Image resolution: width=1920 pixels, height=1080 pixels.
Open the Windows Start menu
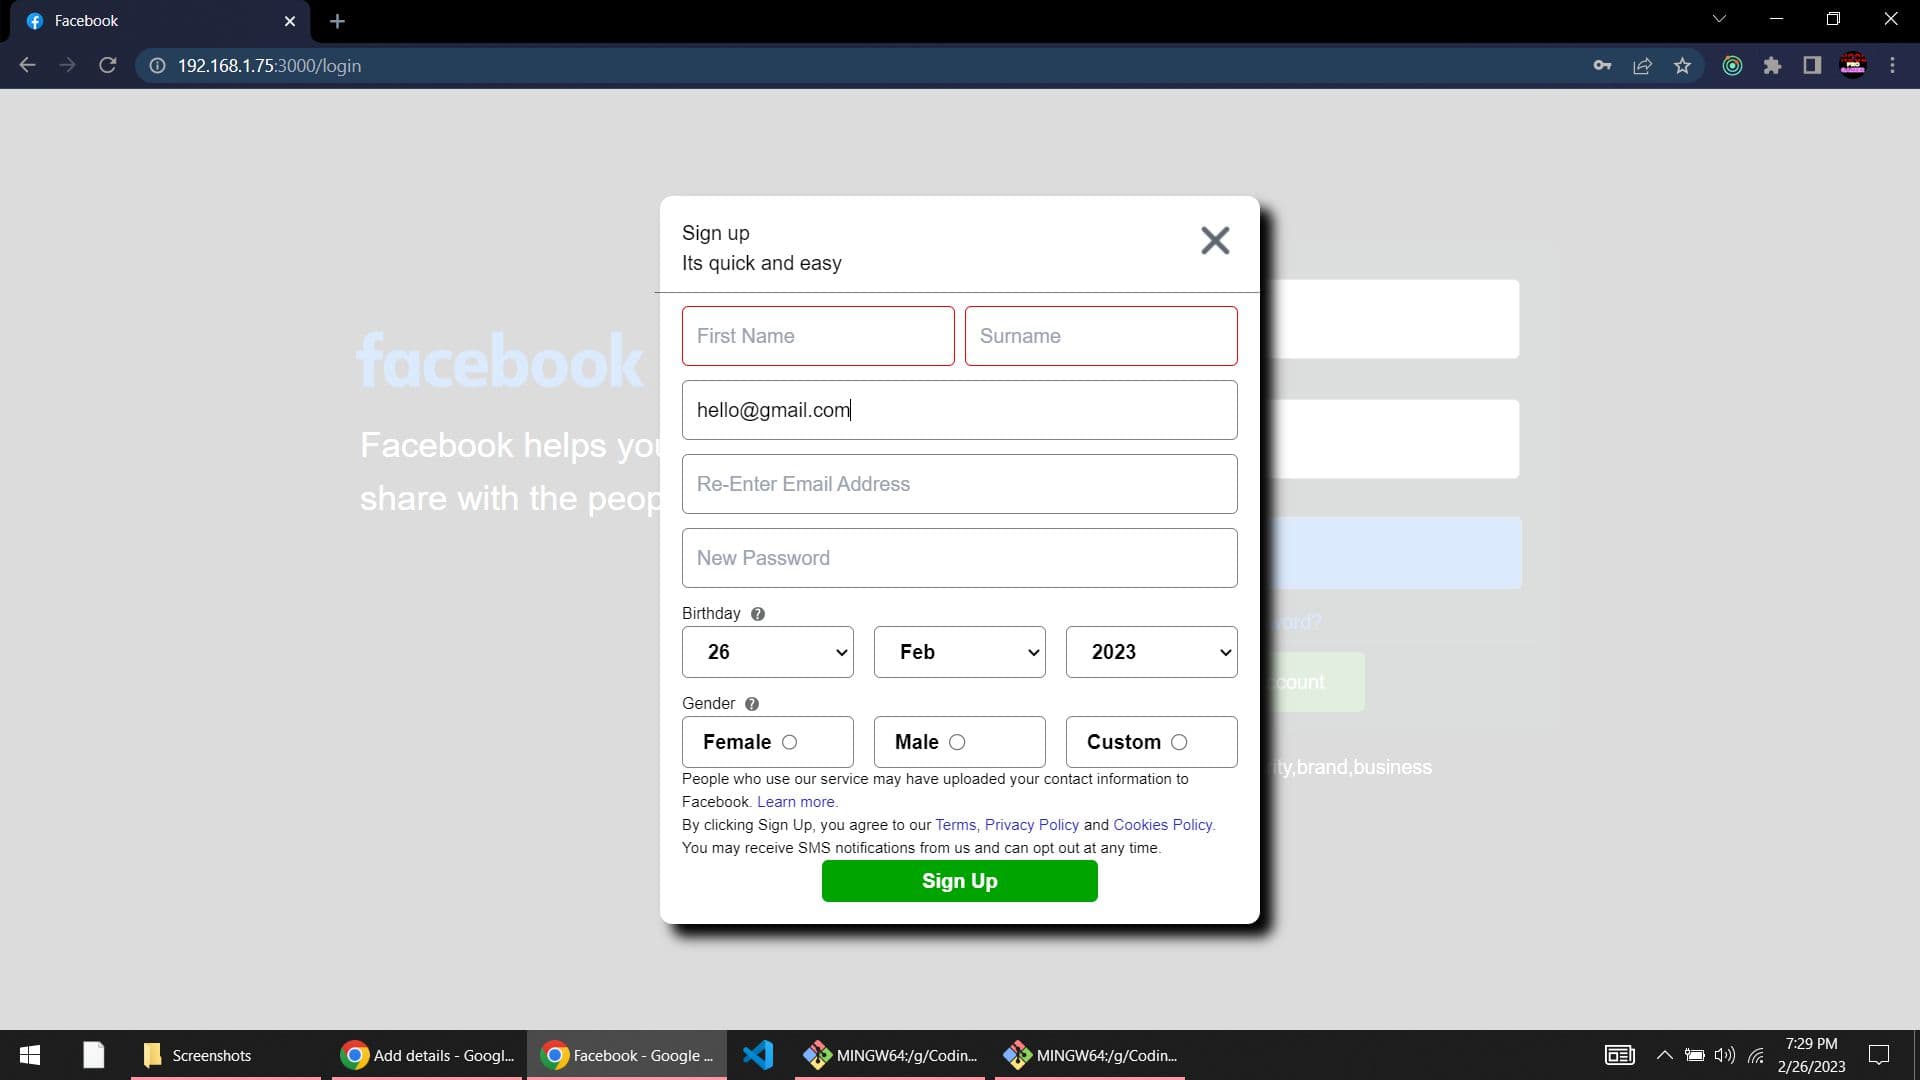click(30, 1055)
